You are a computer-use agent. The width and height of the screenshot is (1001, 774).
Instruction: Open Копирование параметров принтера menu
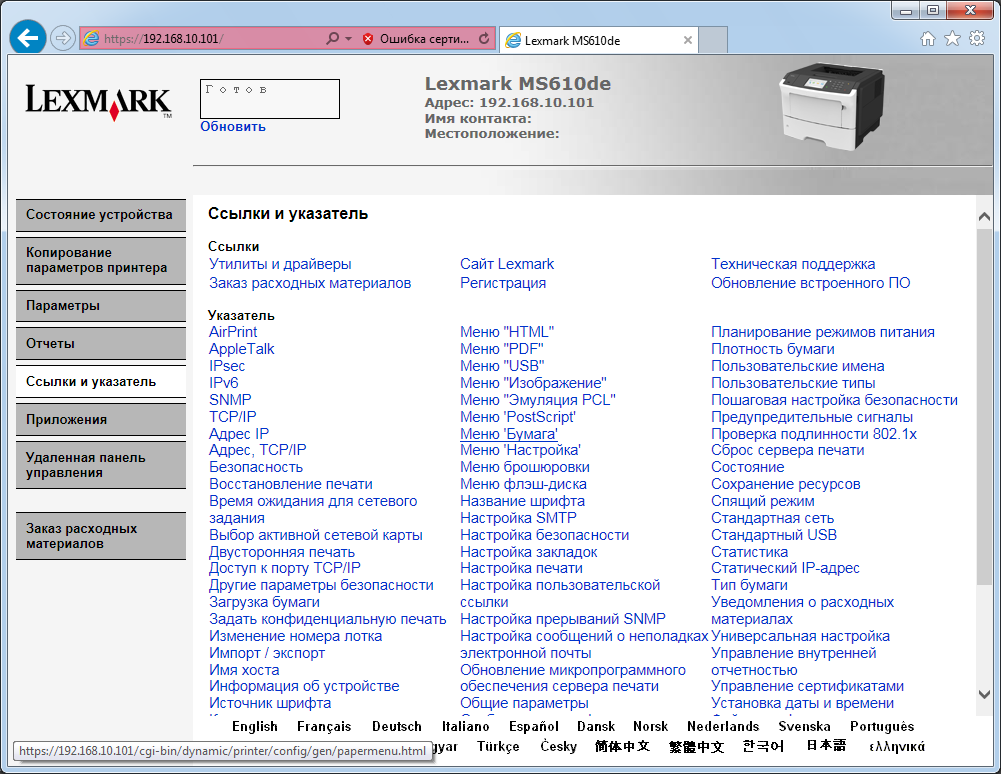(x=101, y=261)
